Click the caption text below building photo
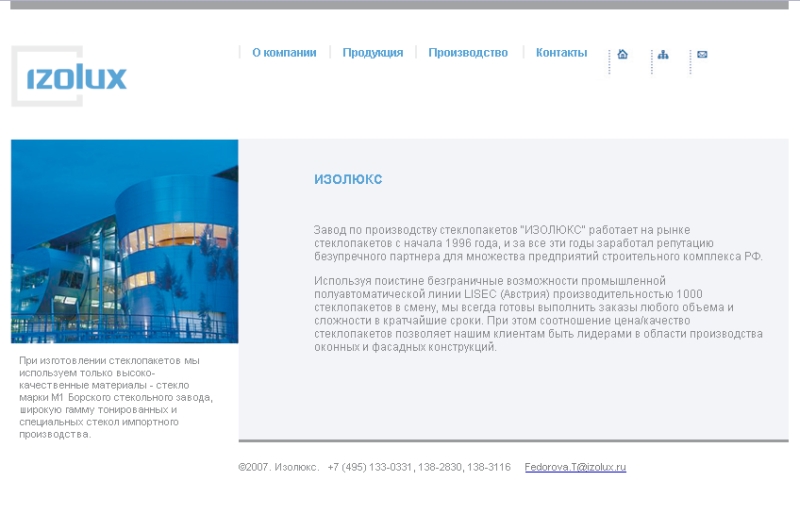The width and height of the screenshot is (800, 514). point(115,397)
